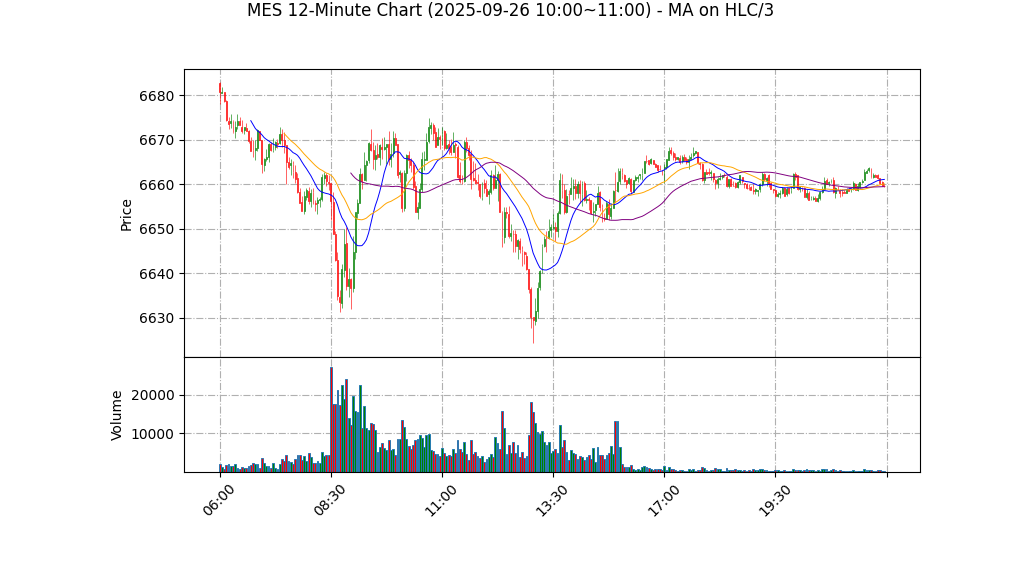Click the 6640 price axis label

(157, 274)
